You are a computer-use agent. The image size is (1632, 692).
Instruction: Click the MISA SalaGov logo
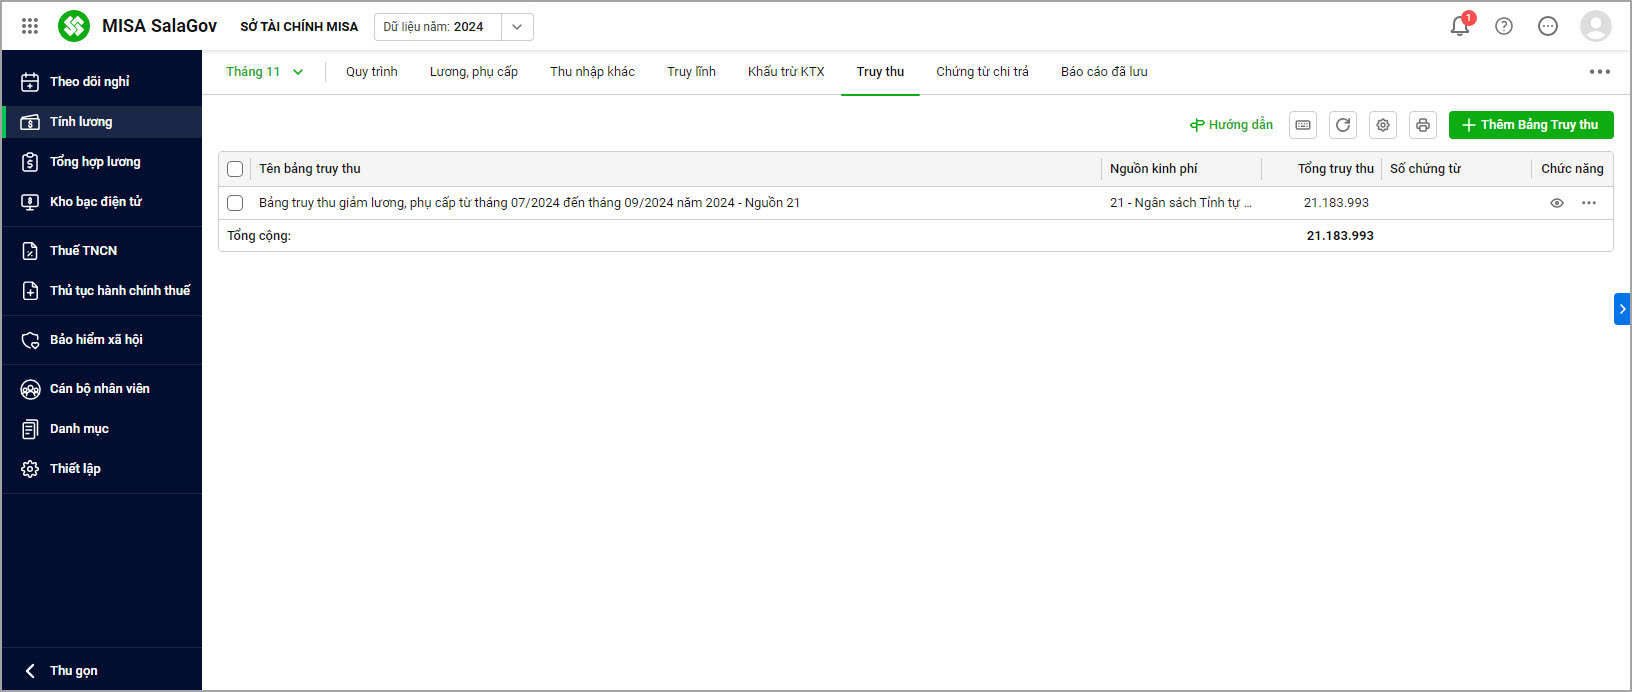pos(74,26)
